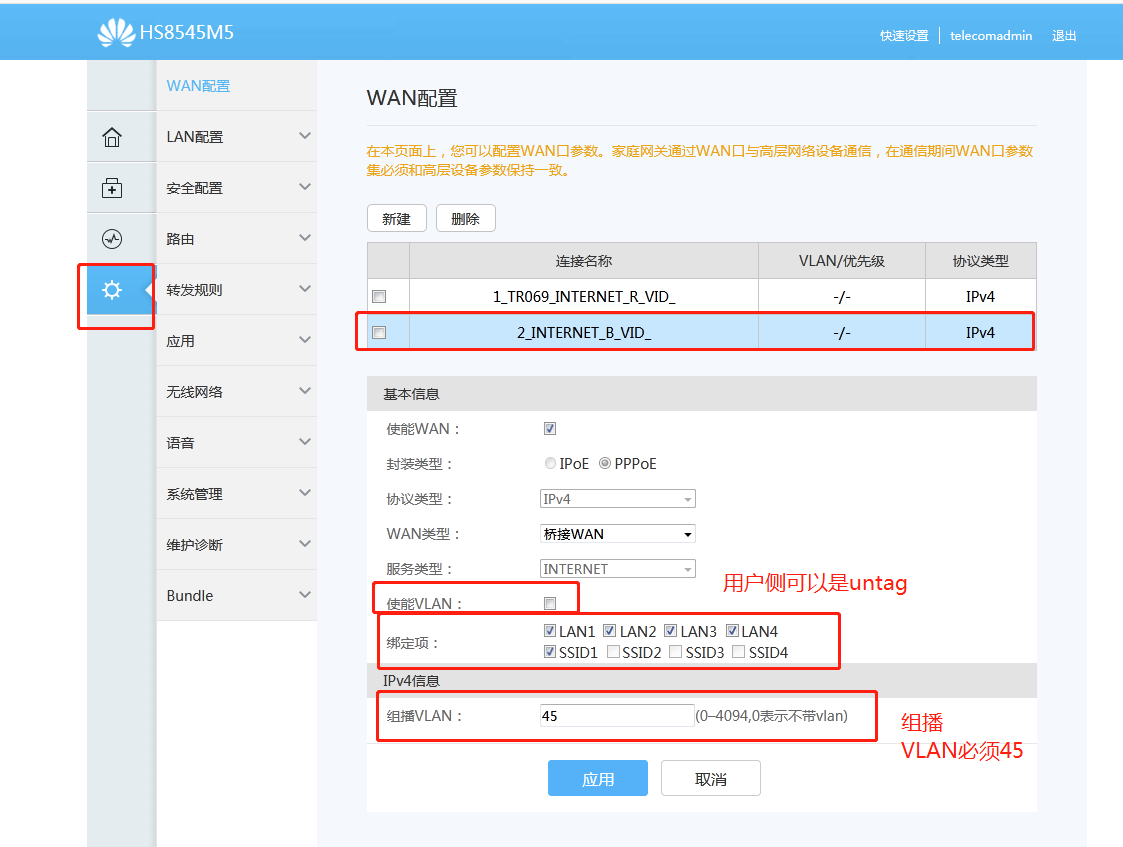Click the 应用 apply button
The image size is (1123, 847).
pos(597,779)
